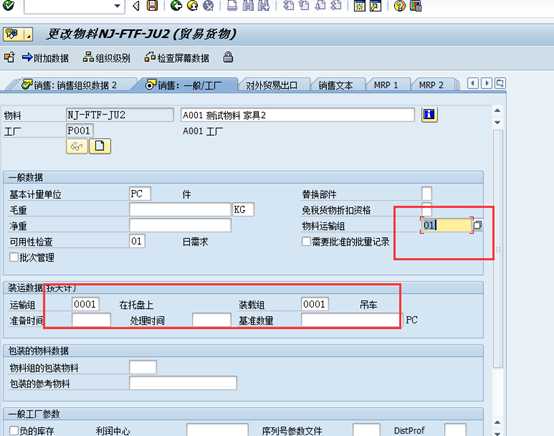Click the green Enter checkmark icon
The height and width of the screenshot is (436, 554).
pos(8,5)
